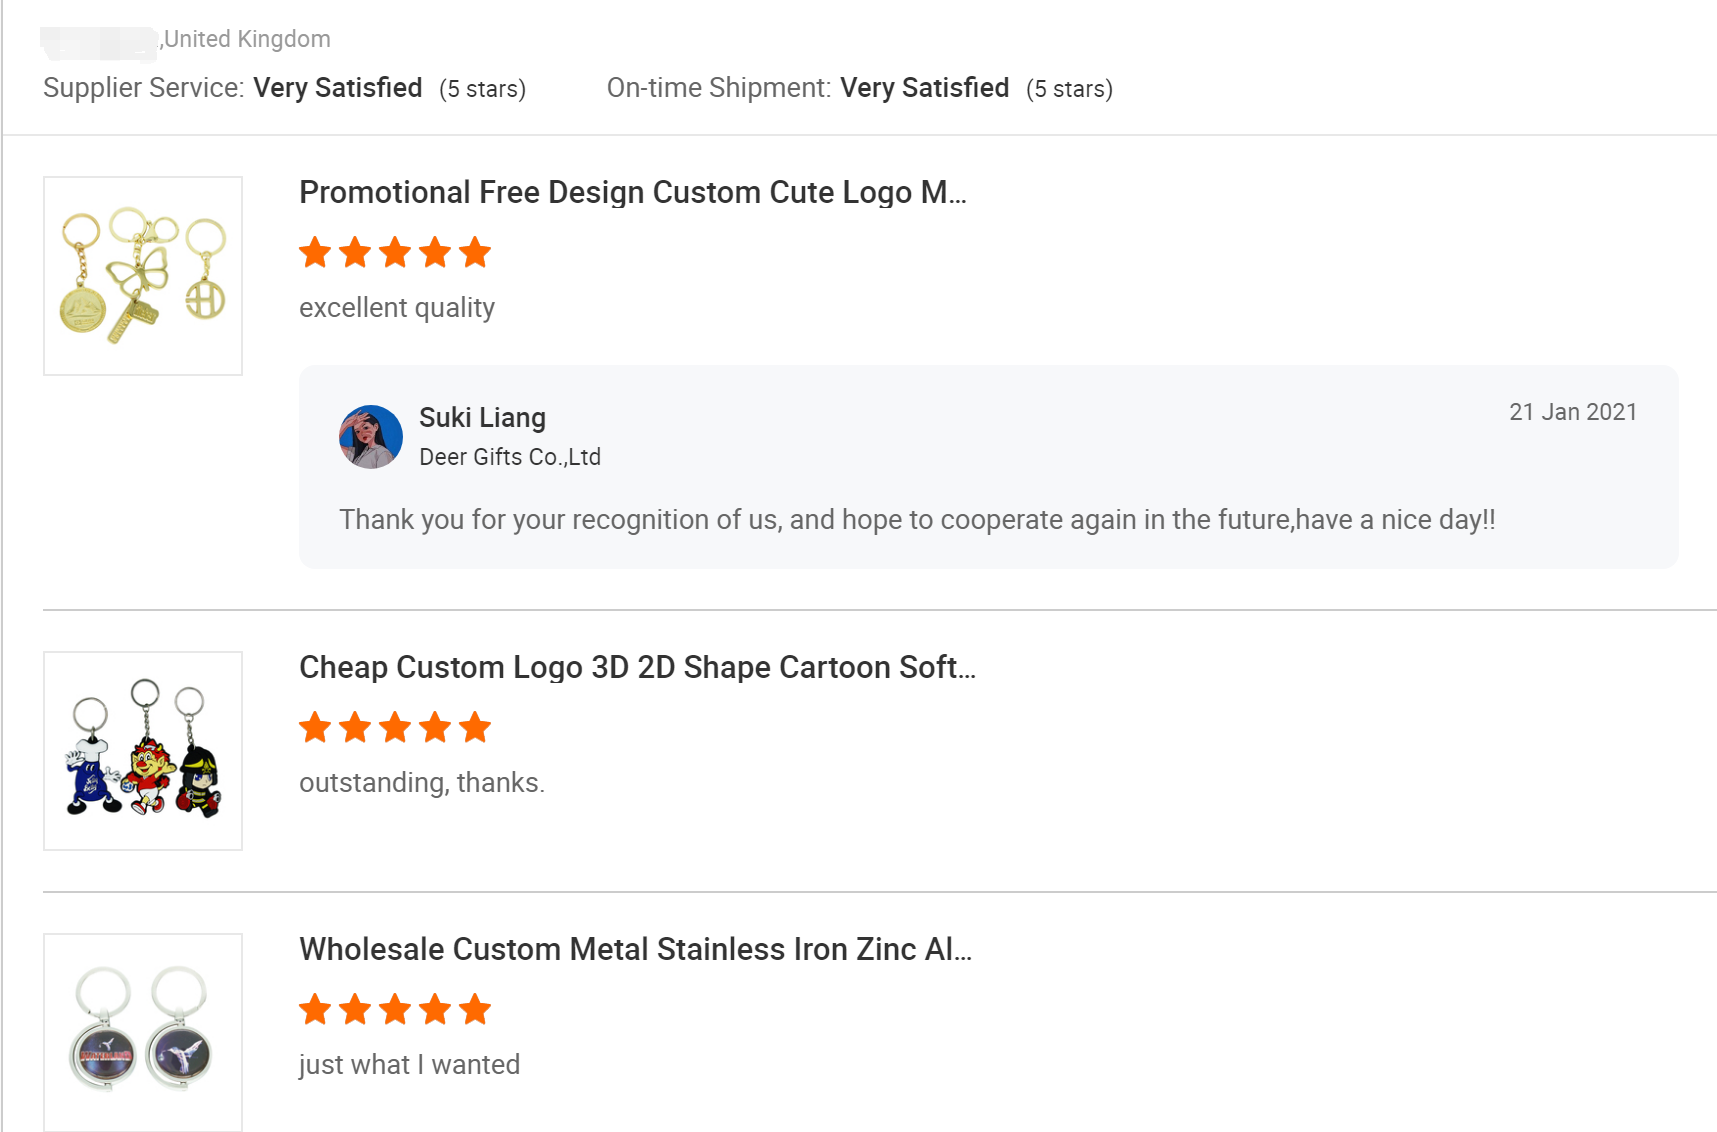Click the "just what I wanted" review comment
Viewport: 1717px width, 1132px height.
[409, 1065]
